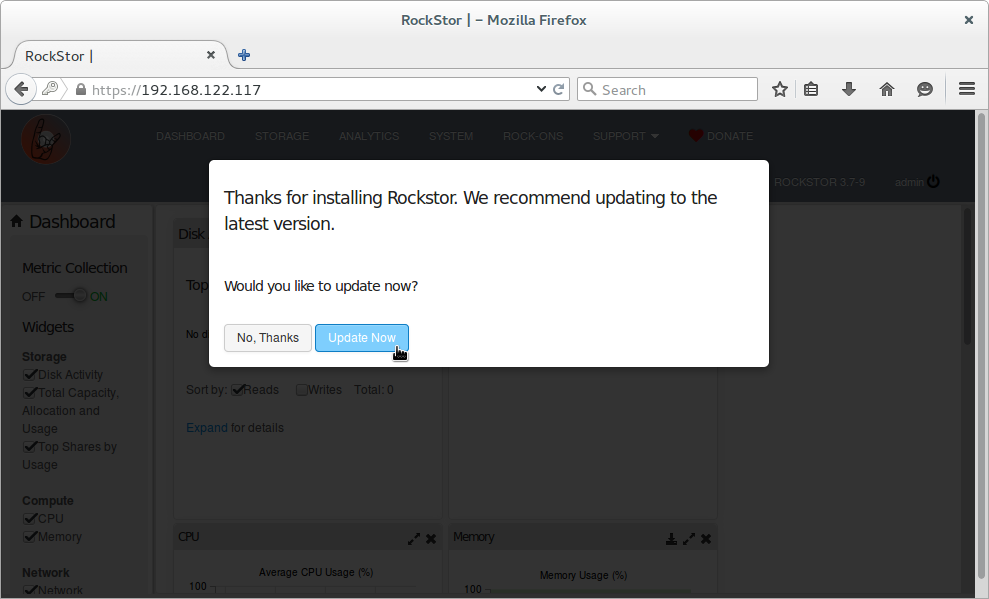
Task: Show bookmarks list icon
Action: coord(811,90)
